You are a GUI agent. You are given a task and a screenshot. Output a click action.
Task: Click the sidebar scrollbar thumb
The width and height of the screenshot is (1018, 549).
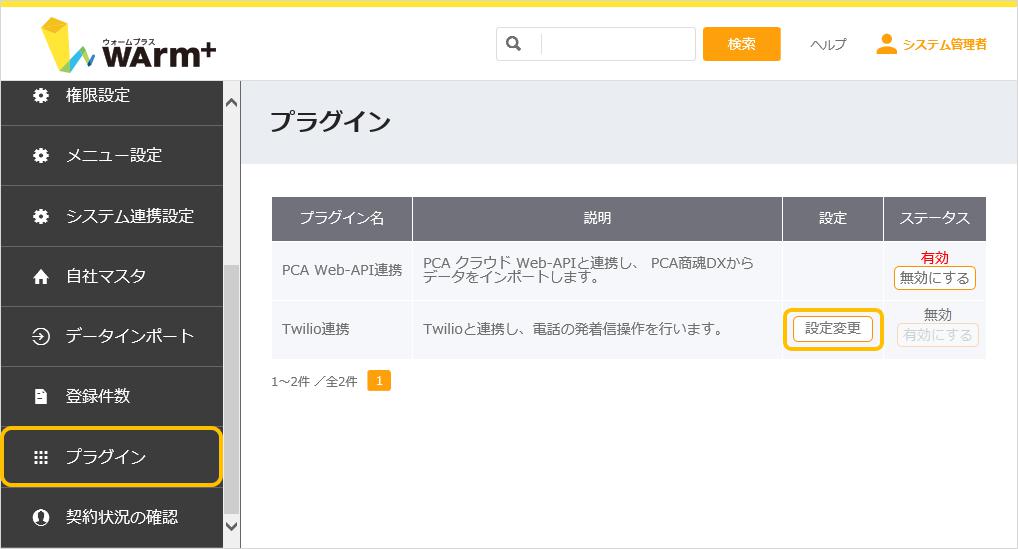click(231, 389)
